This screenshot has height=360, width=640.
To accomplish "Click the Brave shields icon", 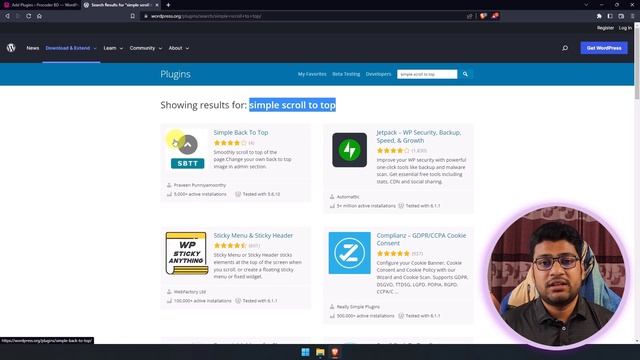I will pyautogui.click(x=483, y=16).
